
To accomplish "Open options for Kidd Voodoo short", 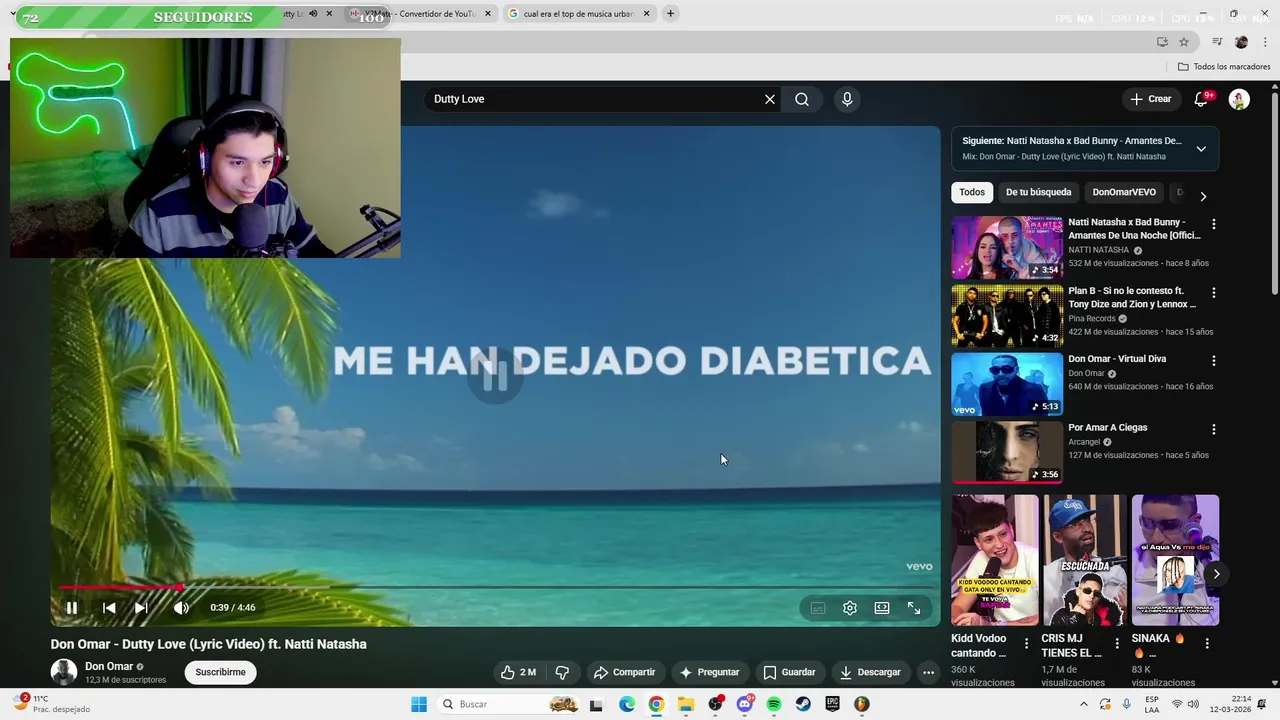I will click(1026, 643).
